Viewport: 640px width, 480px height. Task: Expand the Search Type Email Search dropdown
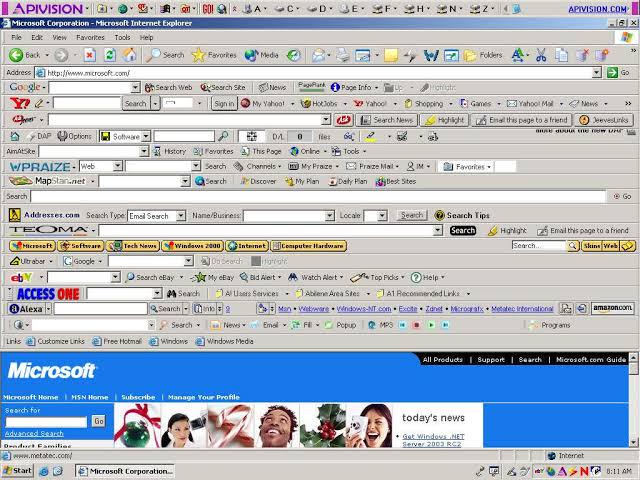(x=178, y=215)
